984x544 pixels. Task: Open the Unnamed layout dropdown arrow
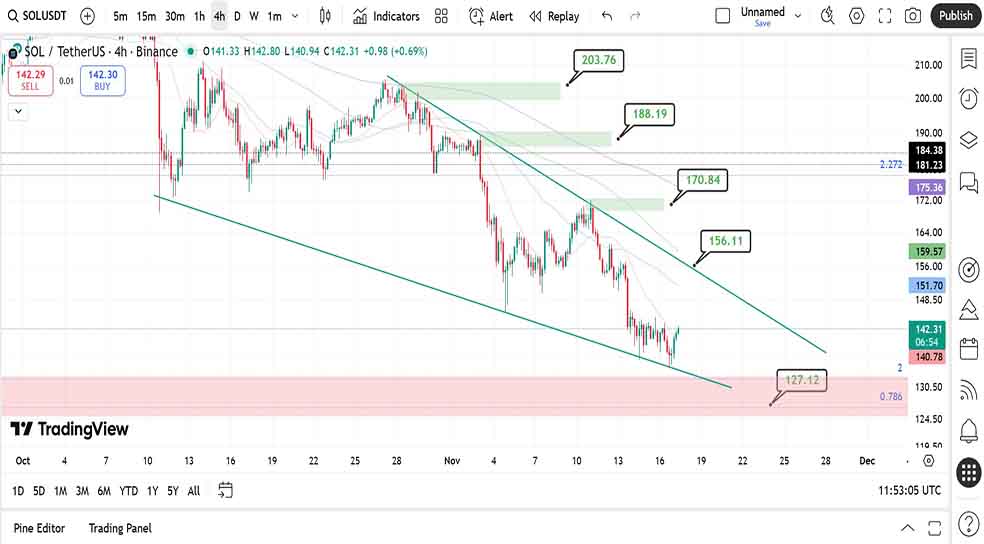797,13
